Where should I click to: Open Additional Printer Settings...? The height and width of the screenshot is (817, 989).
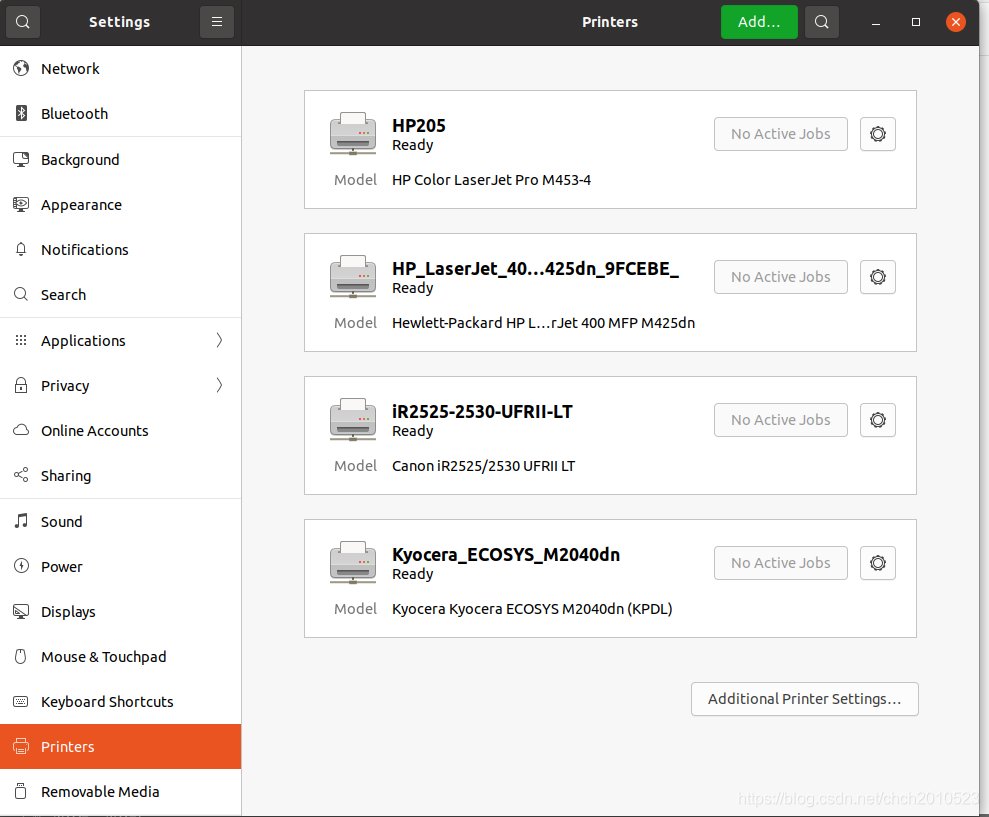click(x=804, y=699)
